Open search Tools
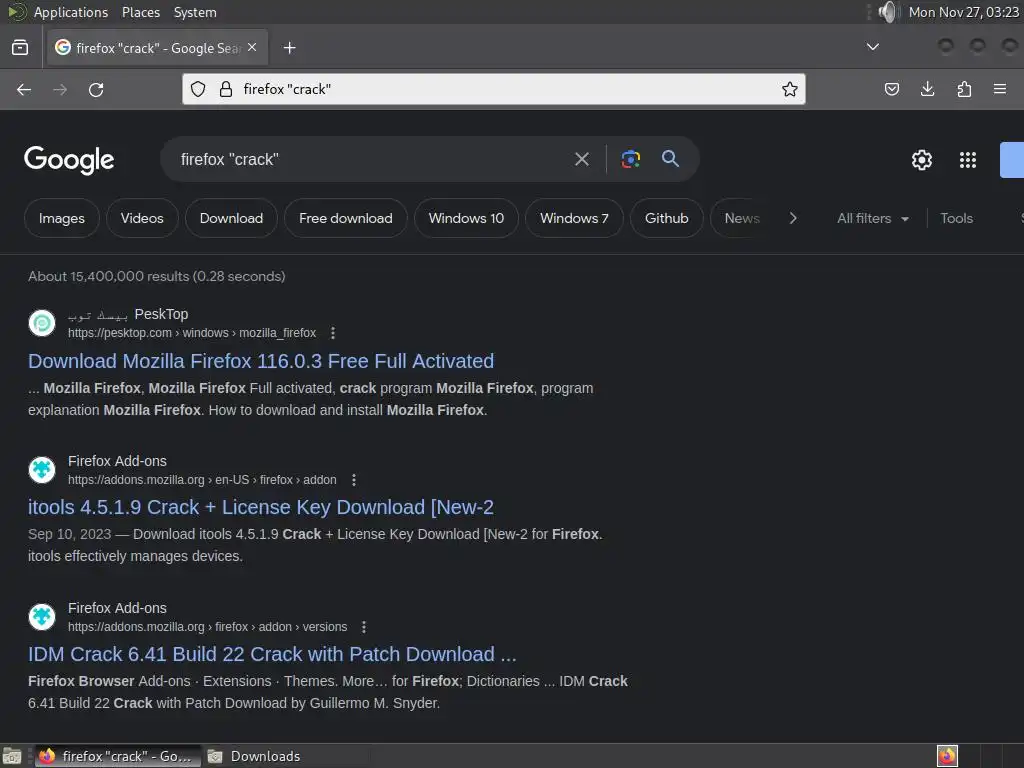The height and width of the screenshot is (768, 1024). (x=956, y=218)
